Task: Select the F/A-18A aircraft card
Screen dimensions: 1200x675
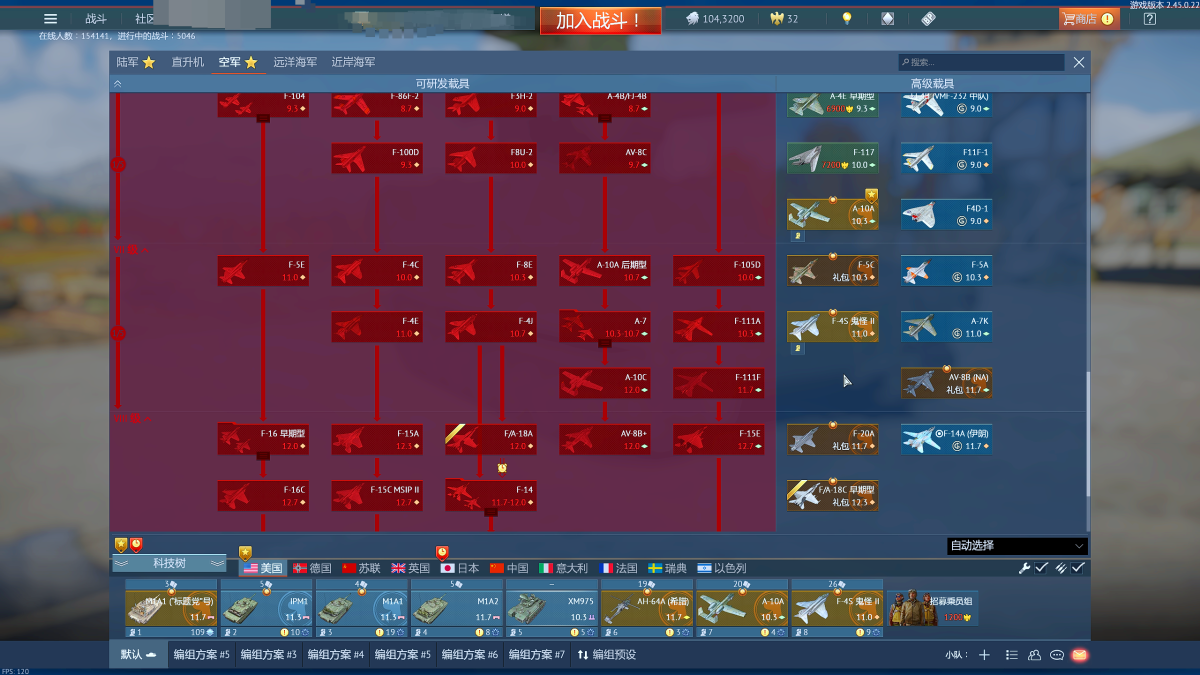Action: coord(490,439)
